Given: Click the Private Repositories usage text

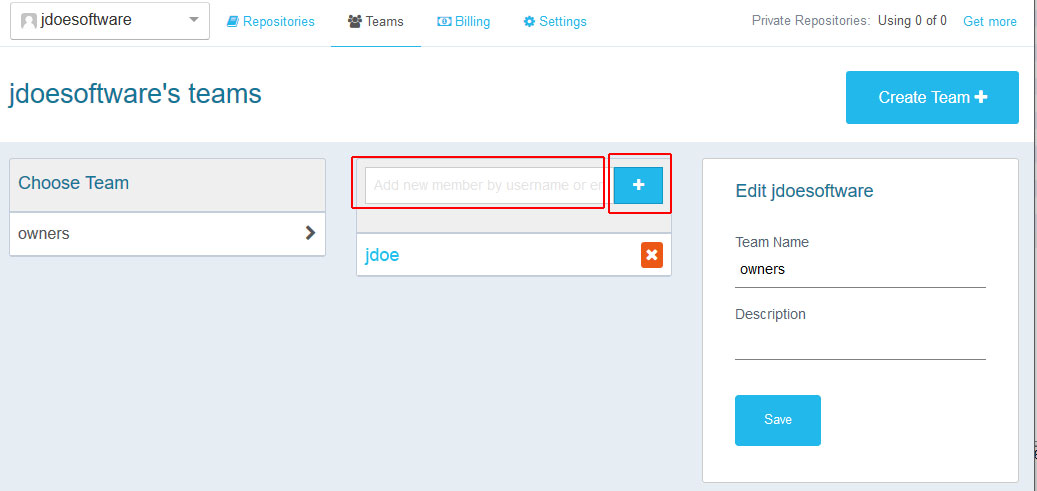Looking at the screenshot, I should pyautogui.click(x=849, y=21).
